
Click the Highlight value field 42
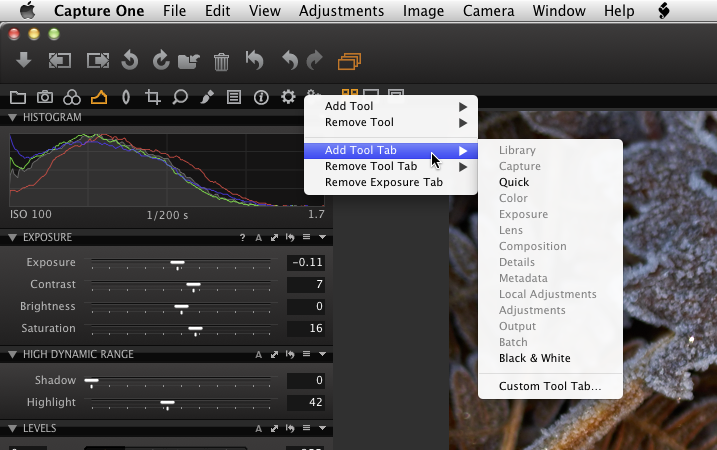306,402
